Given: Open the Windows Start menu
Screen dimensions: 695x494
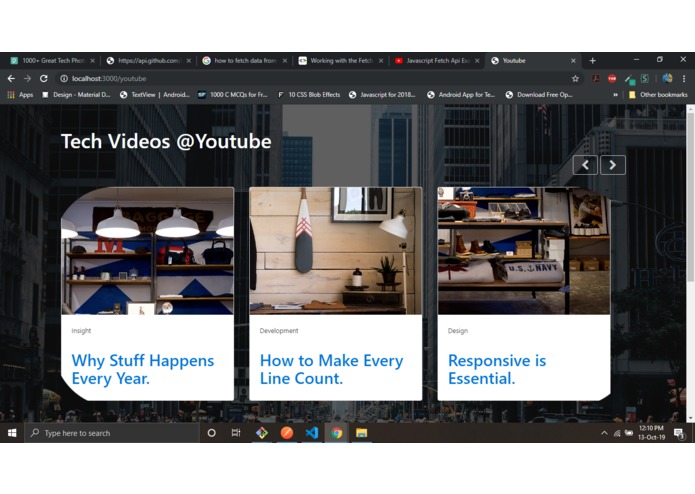Looking at the screenshot, I should point(12,433).
